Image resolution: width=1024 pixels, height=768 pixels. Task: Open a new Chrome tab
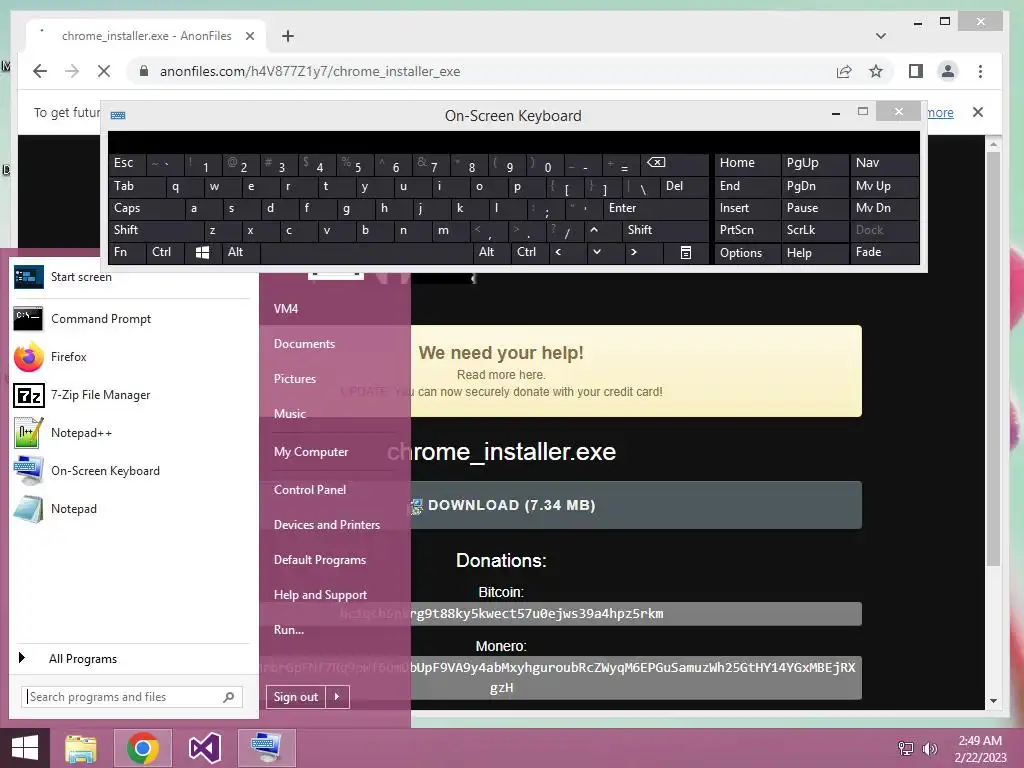(x=288, y=36)
